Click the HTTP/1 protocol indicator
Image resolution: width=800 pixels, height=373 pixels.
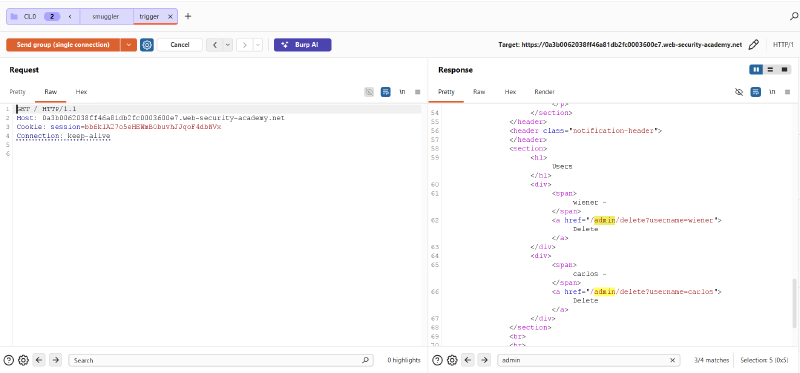pos(783,45)
